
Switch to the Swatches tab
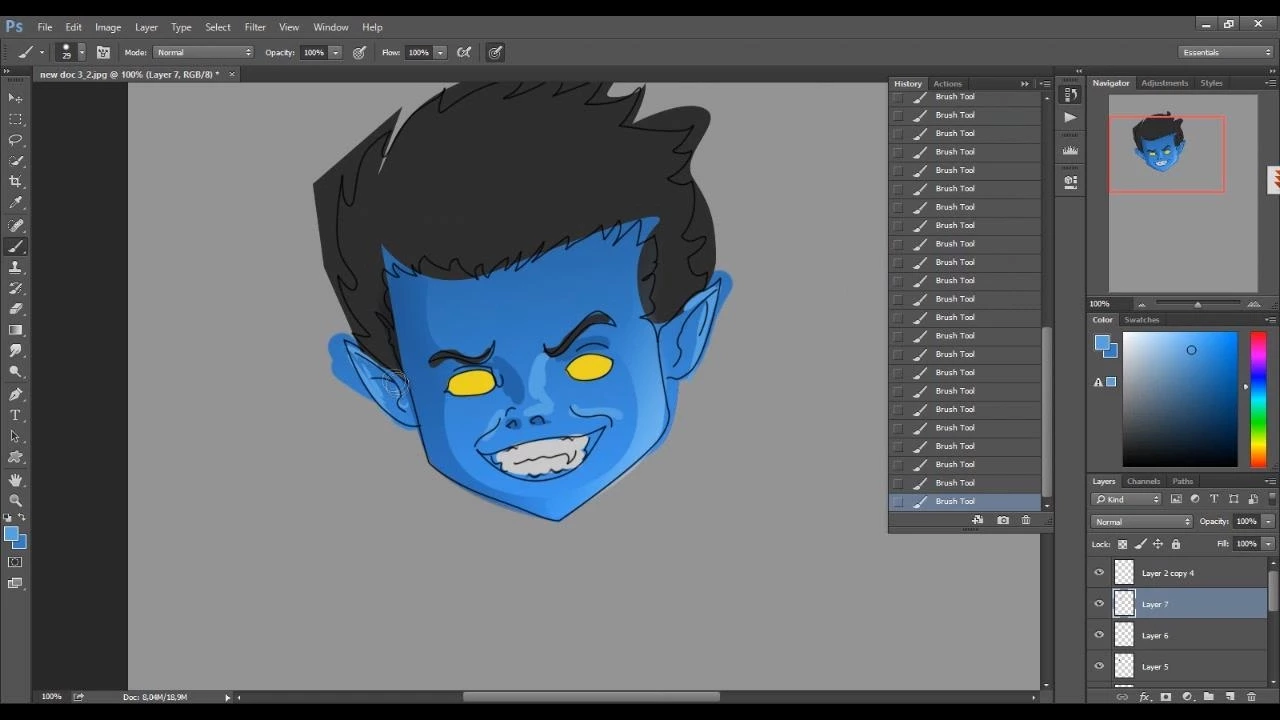click(1141, 320)
